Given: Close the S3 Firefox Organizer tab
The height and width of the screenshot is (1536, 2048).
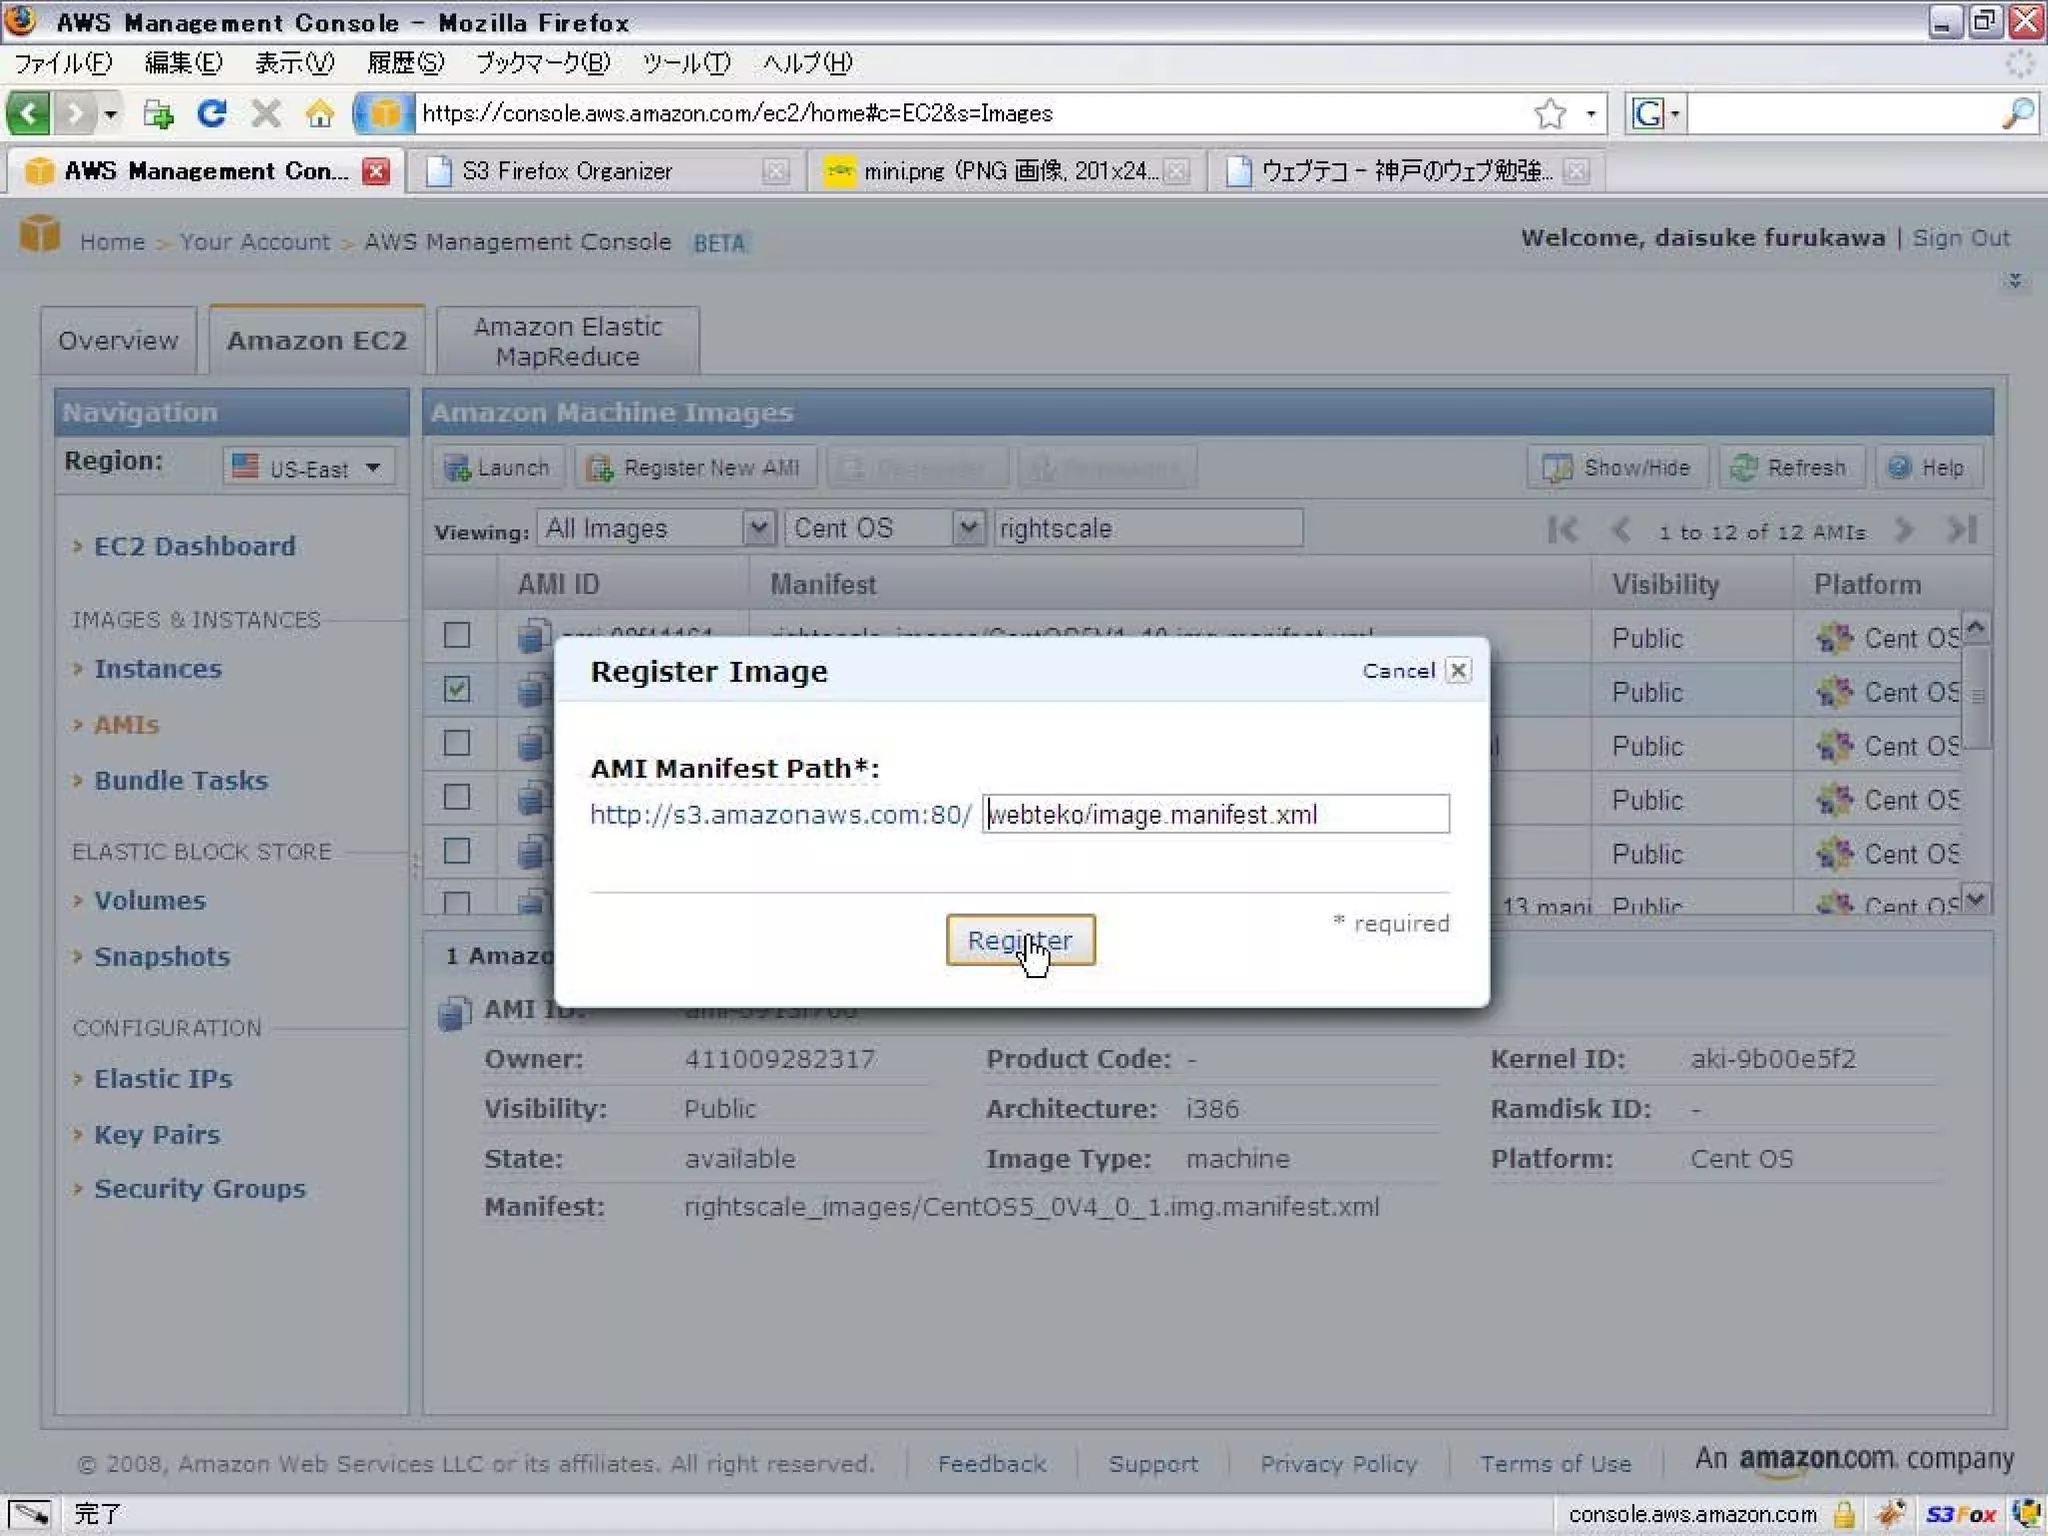Looking at the screenshot, I should pos(776,171).
